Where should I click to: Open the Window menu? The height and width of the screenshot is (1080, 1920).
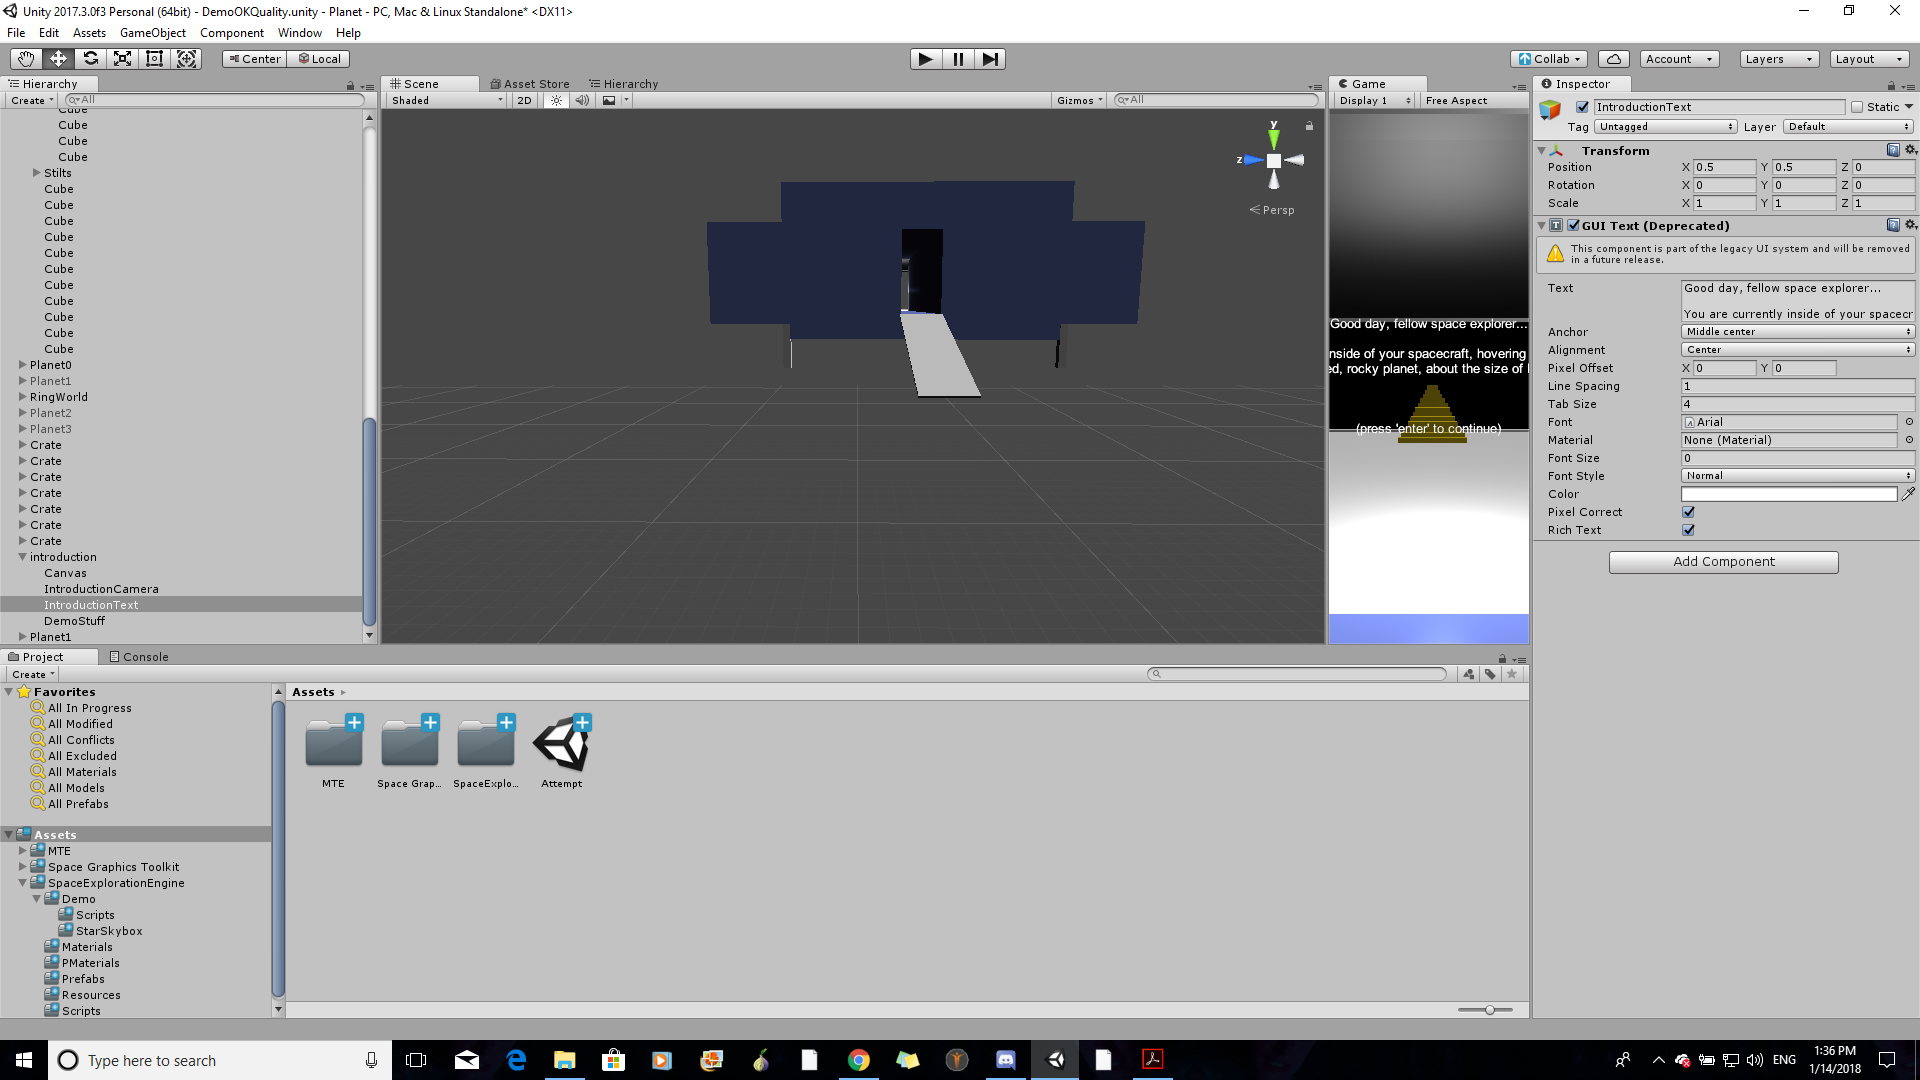coord(299,33)
